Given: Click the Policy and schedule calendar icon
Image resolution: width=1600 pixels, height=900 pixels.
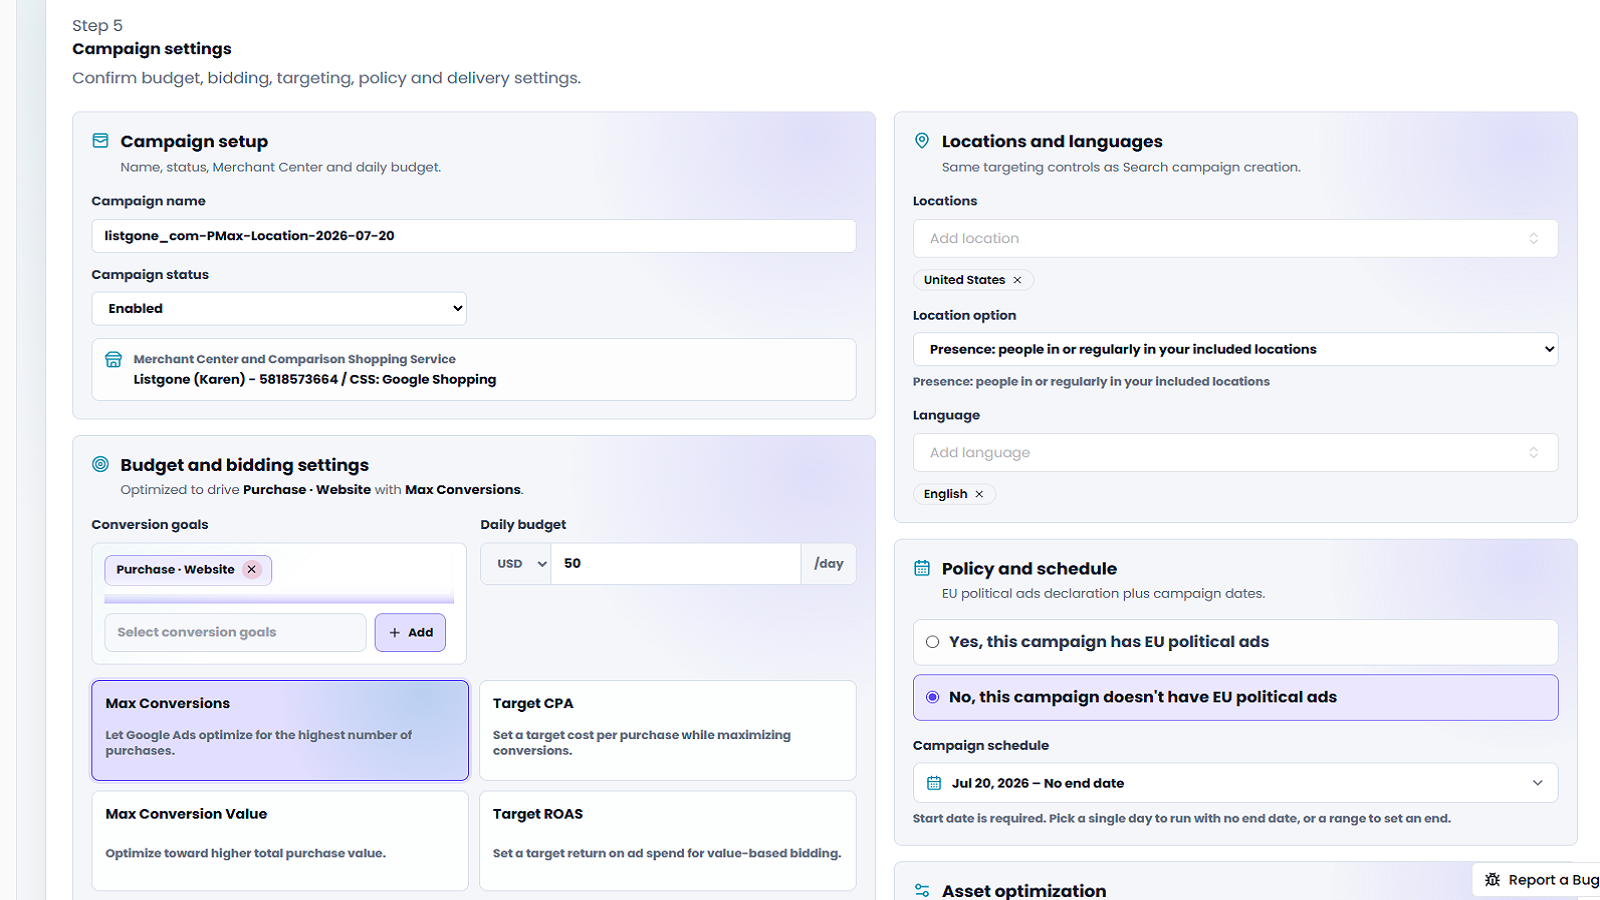Looking at the screenshot, I should tap(922, 568).
